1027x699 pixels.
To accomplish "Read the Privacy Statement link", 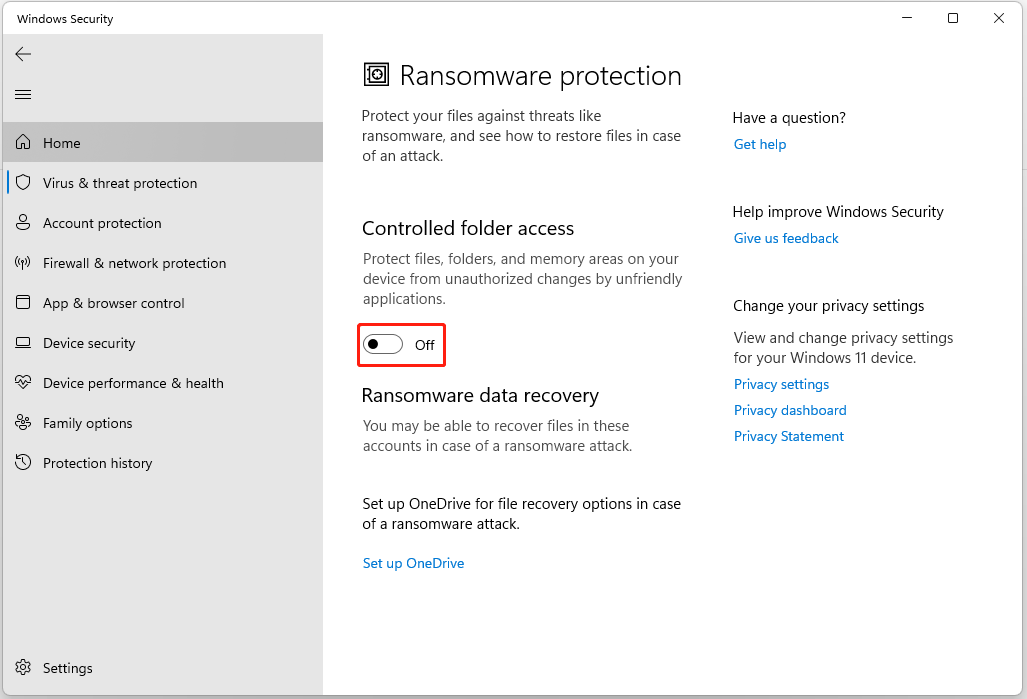I will 788,436.
